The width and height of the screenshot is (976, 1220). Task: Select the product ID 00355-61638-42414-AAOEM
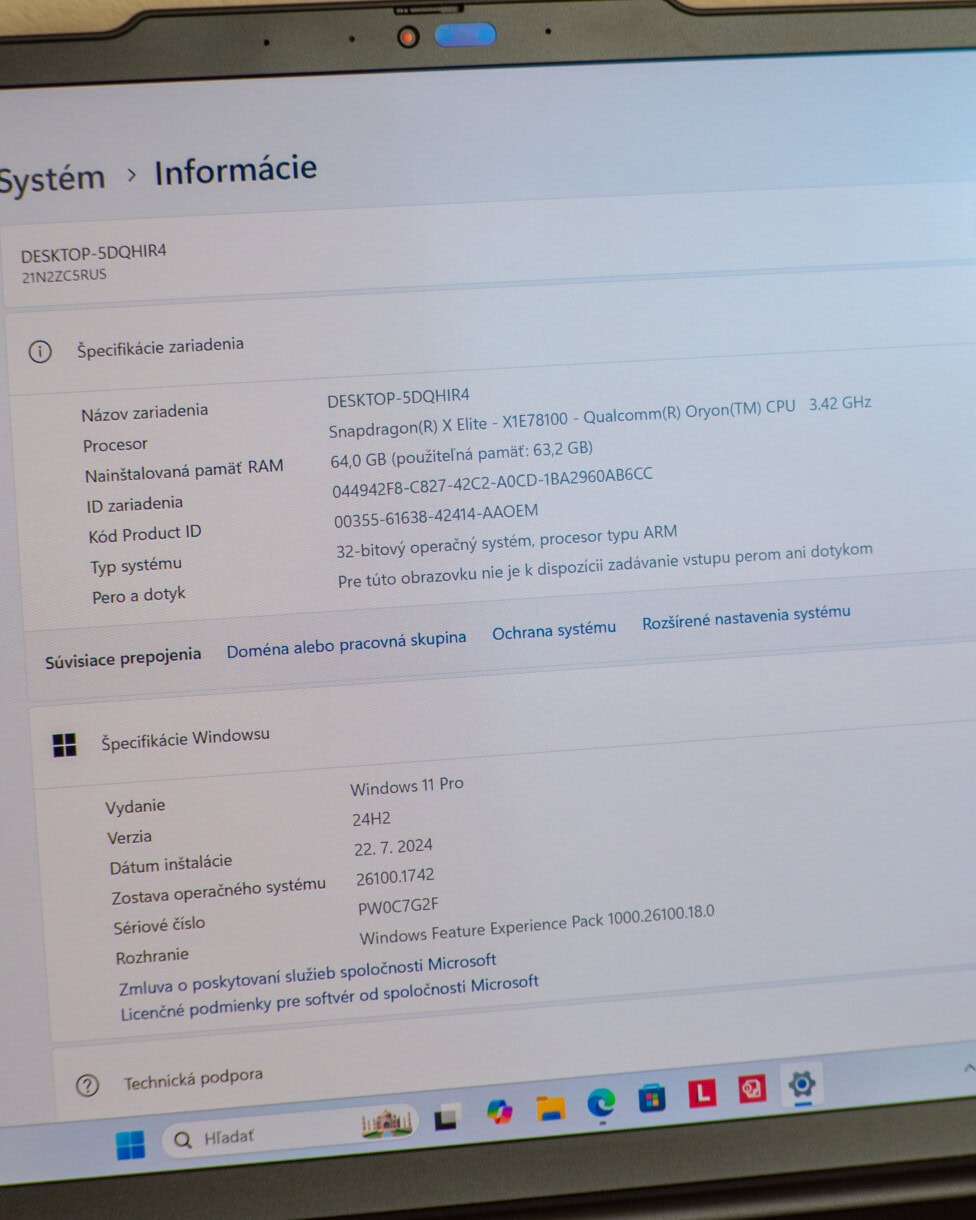(x=436, y=515)
